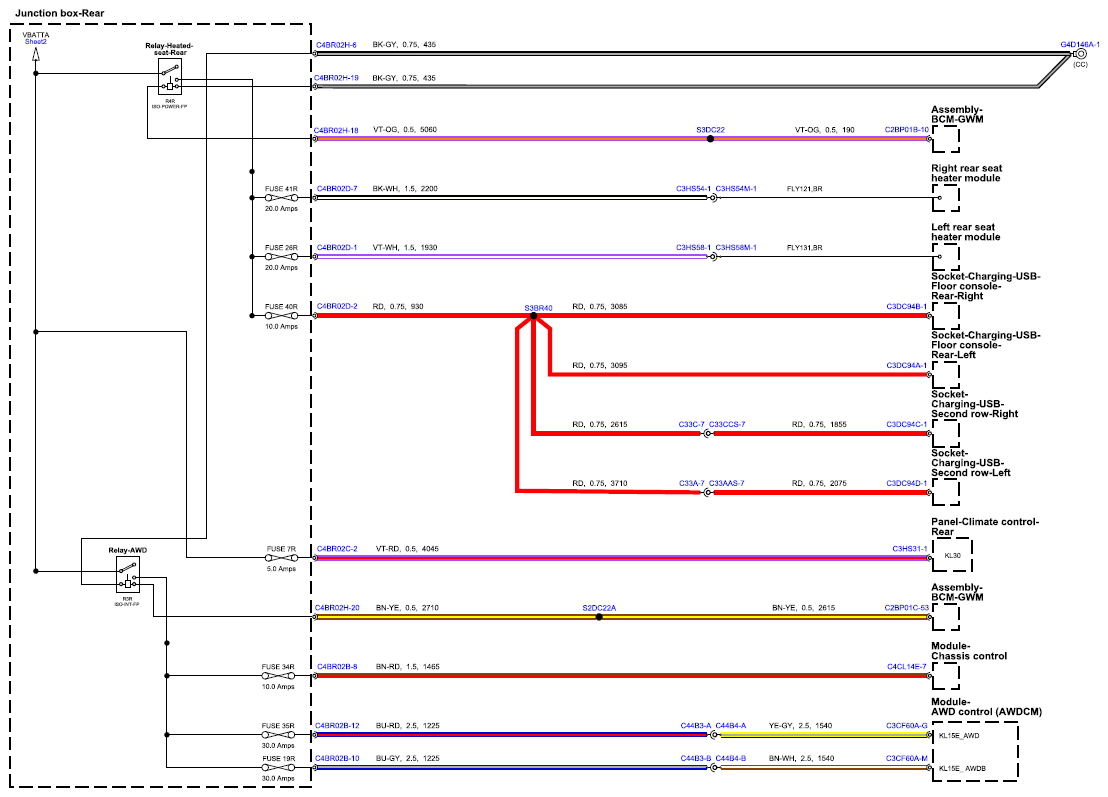1108x797 pixels.
Task: Open the VBATTA Sheet2 link
Action: click(x=35, y=42)
